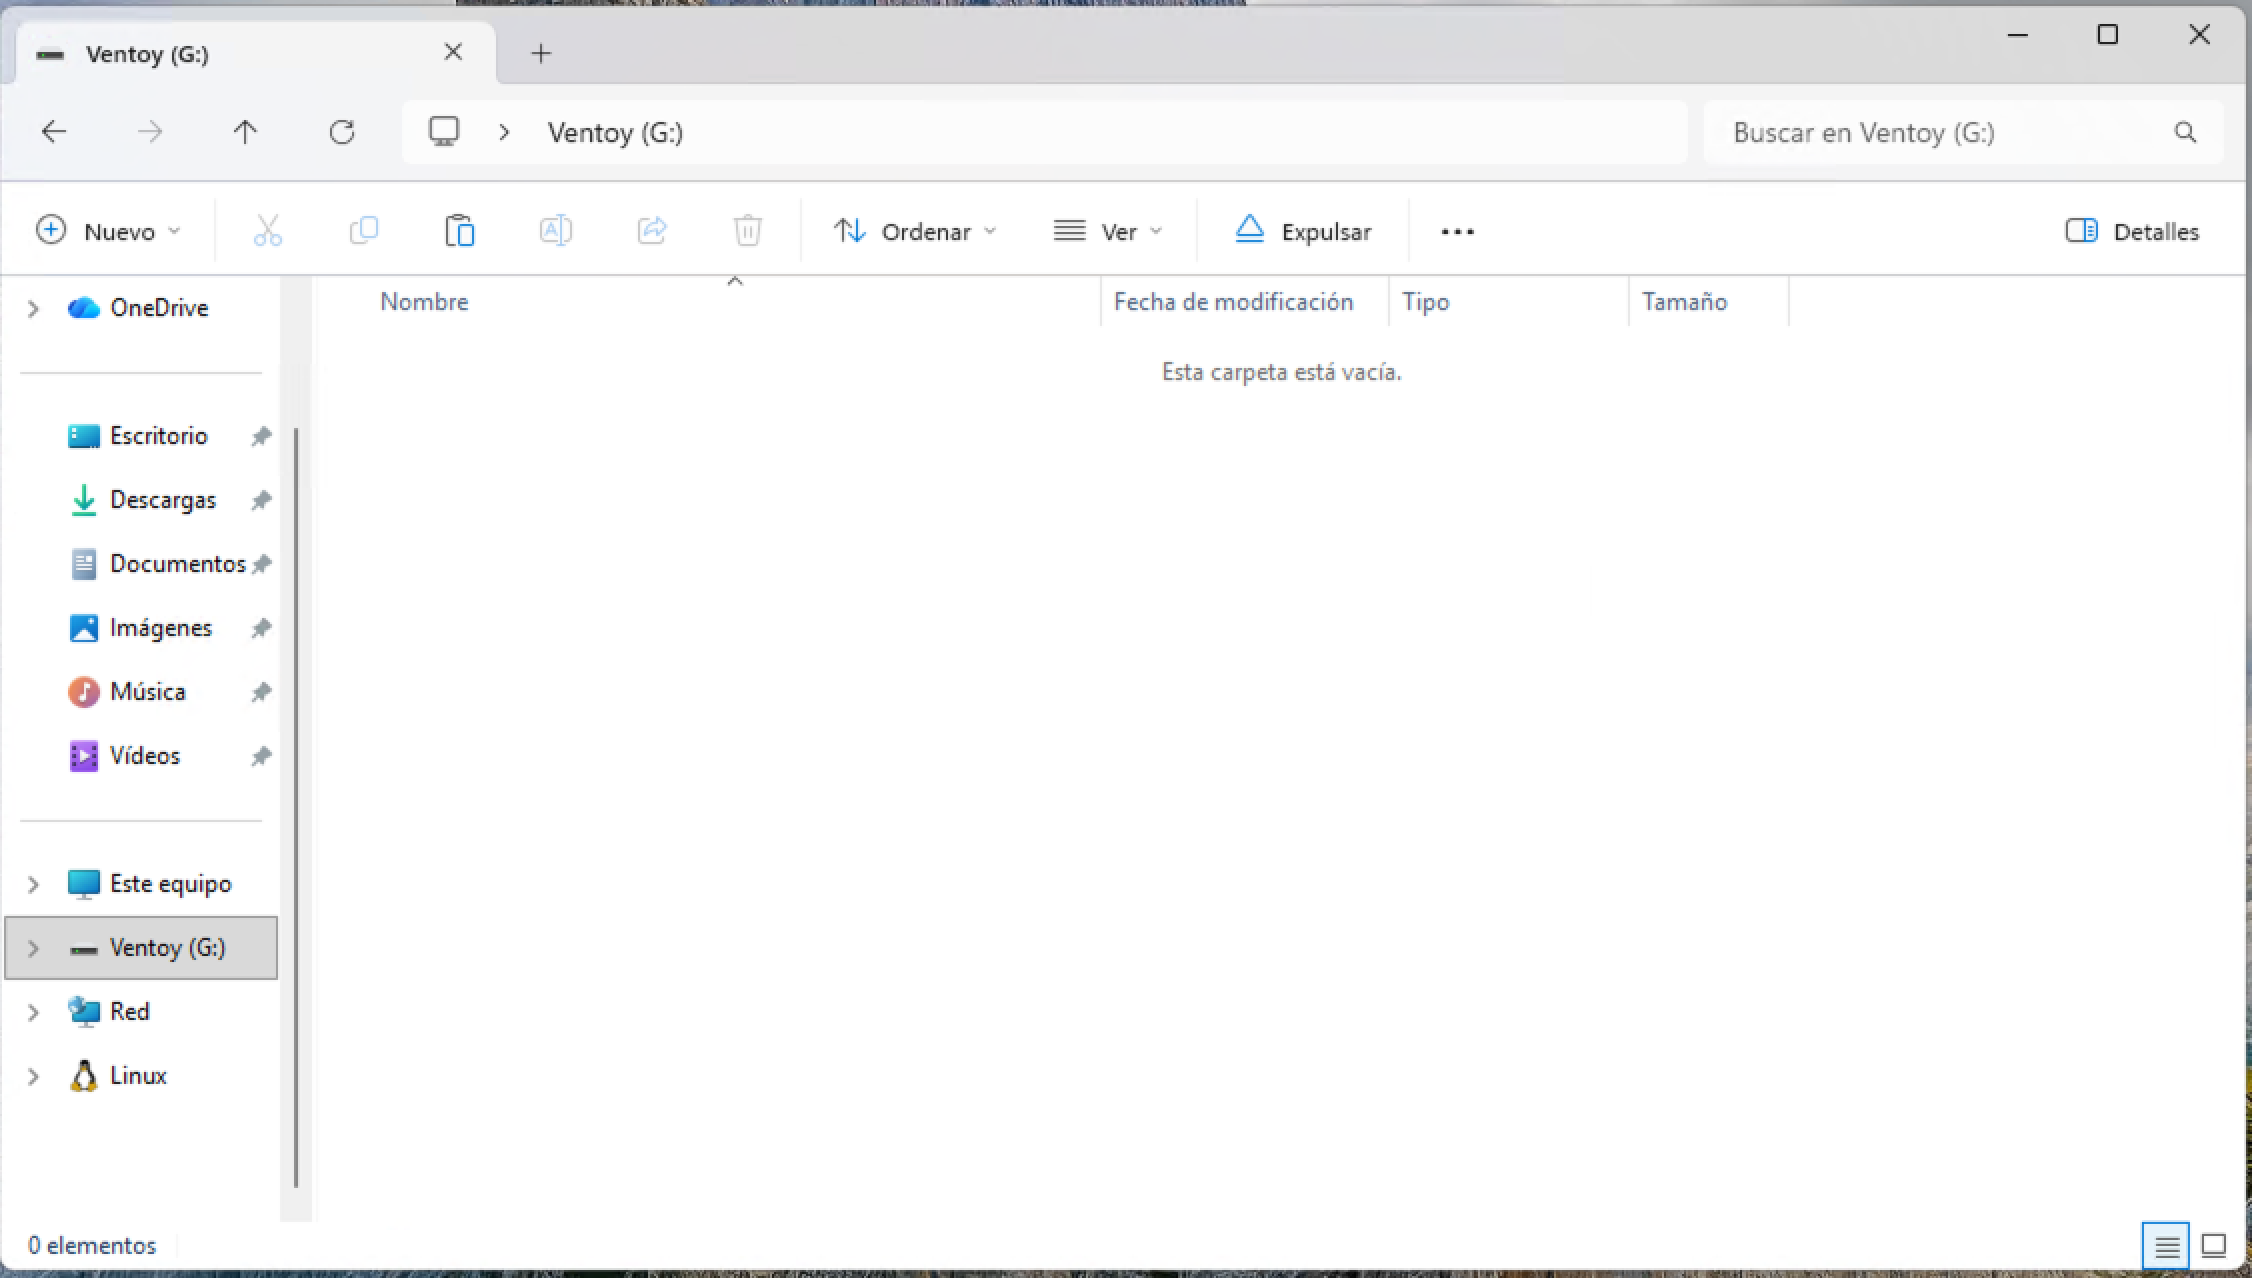This screenshot has width=2252, height=1278.
Task: Switch to details list view icon
Action: (x=2166, y=1246)
